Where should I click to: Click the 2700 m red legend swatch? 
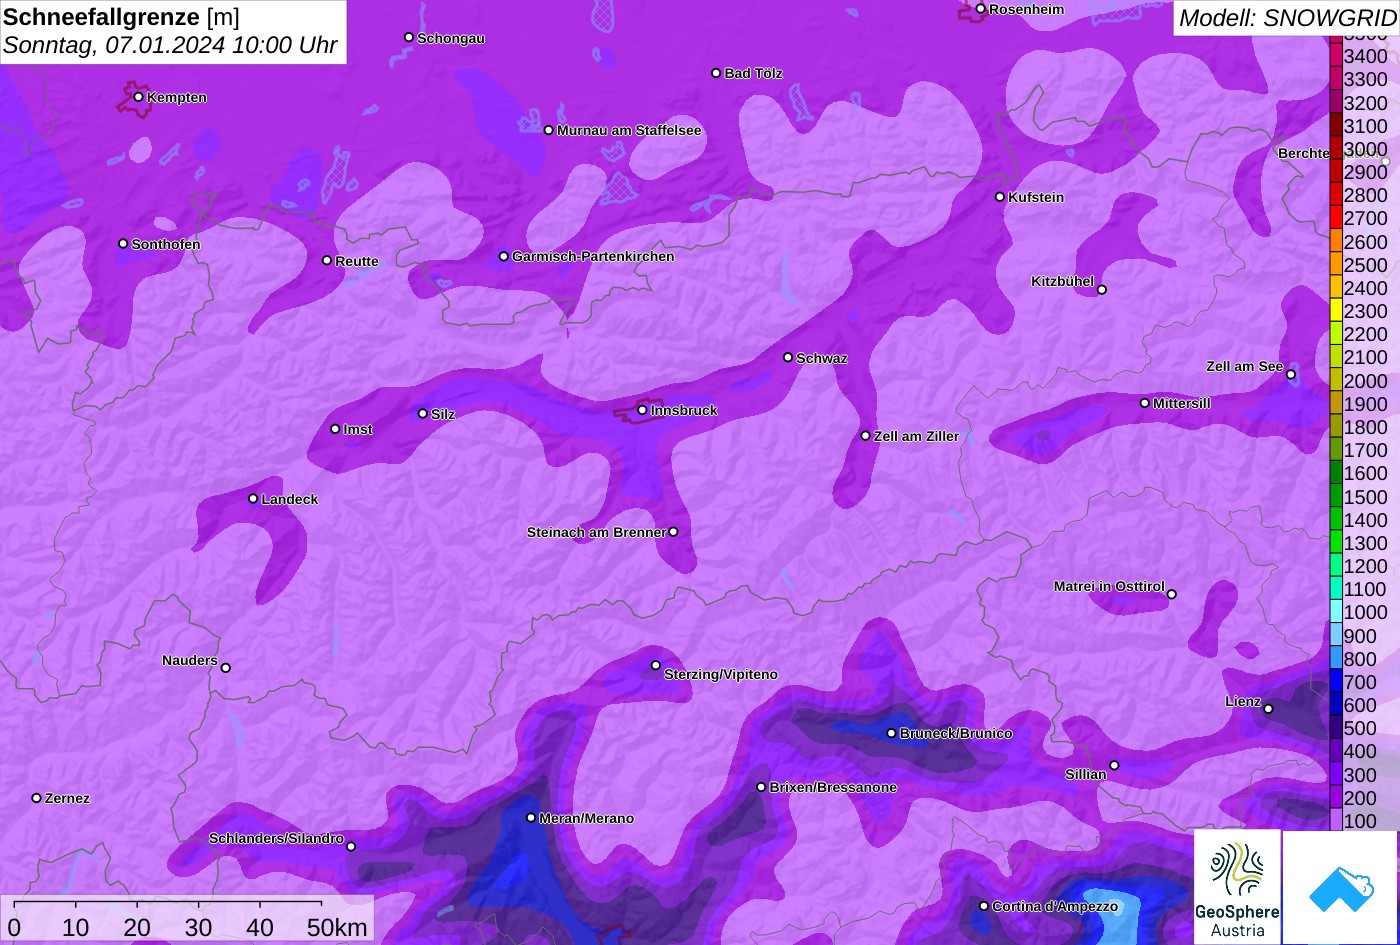[1336, 218]
